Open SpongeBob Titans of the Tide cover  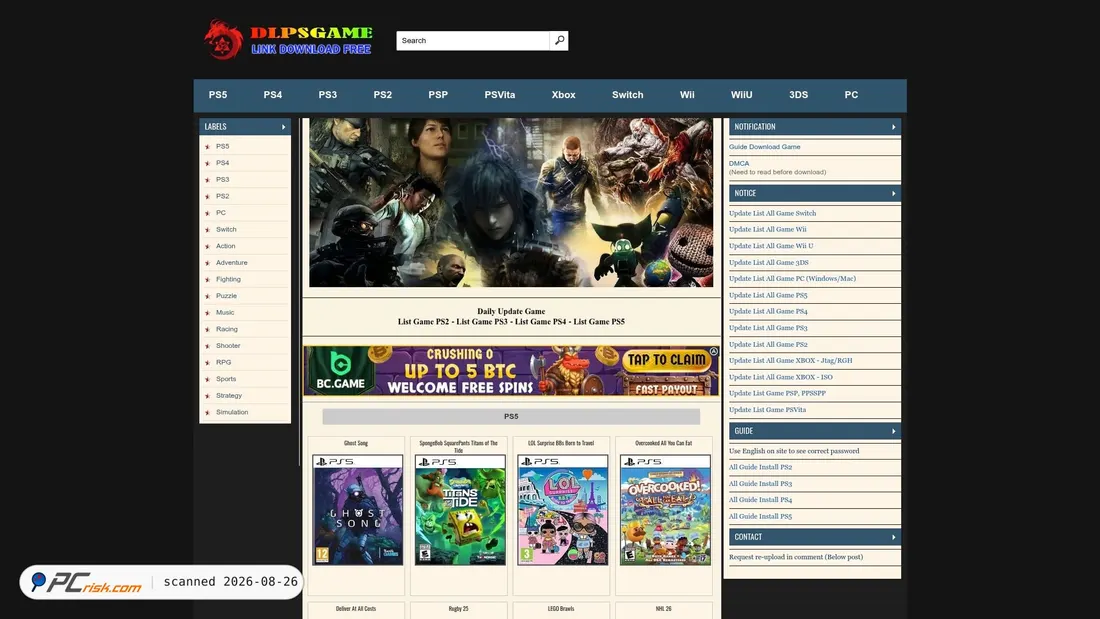[x=460, y=510]
